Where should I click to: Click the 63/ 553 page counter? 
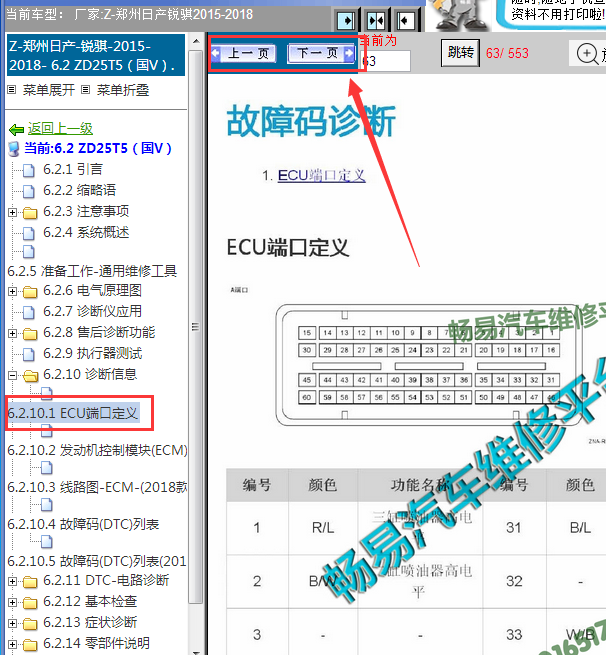pos(507,53)
